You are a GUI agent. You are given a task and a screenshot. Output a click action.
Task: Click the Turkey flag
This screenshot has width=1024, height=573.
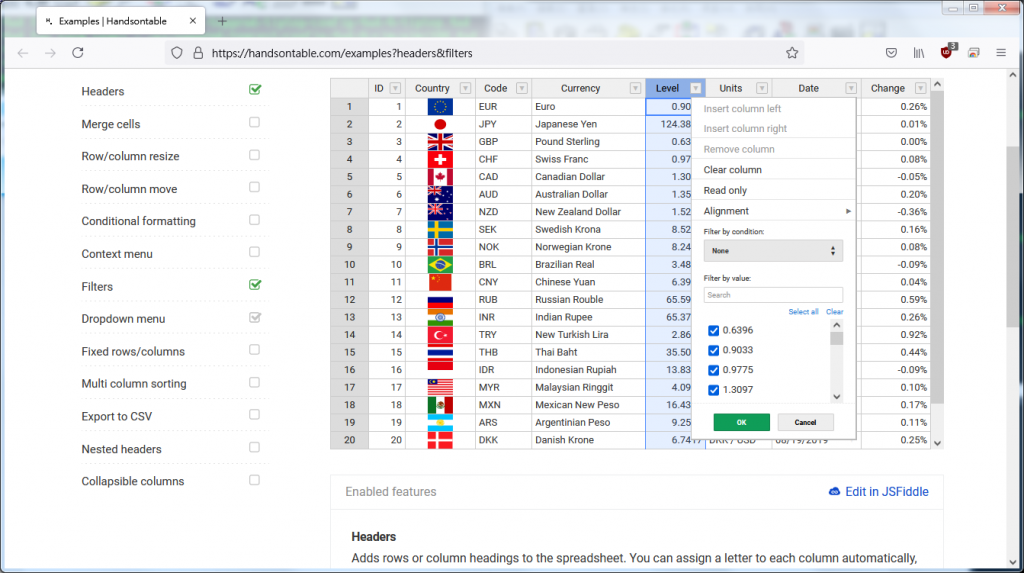pos(440,335)
